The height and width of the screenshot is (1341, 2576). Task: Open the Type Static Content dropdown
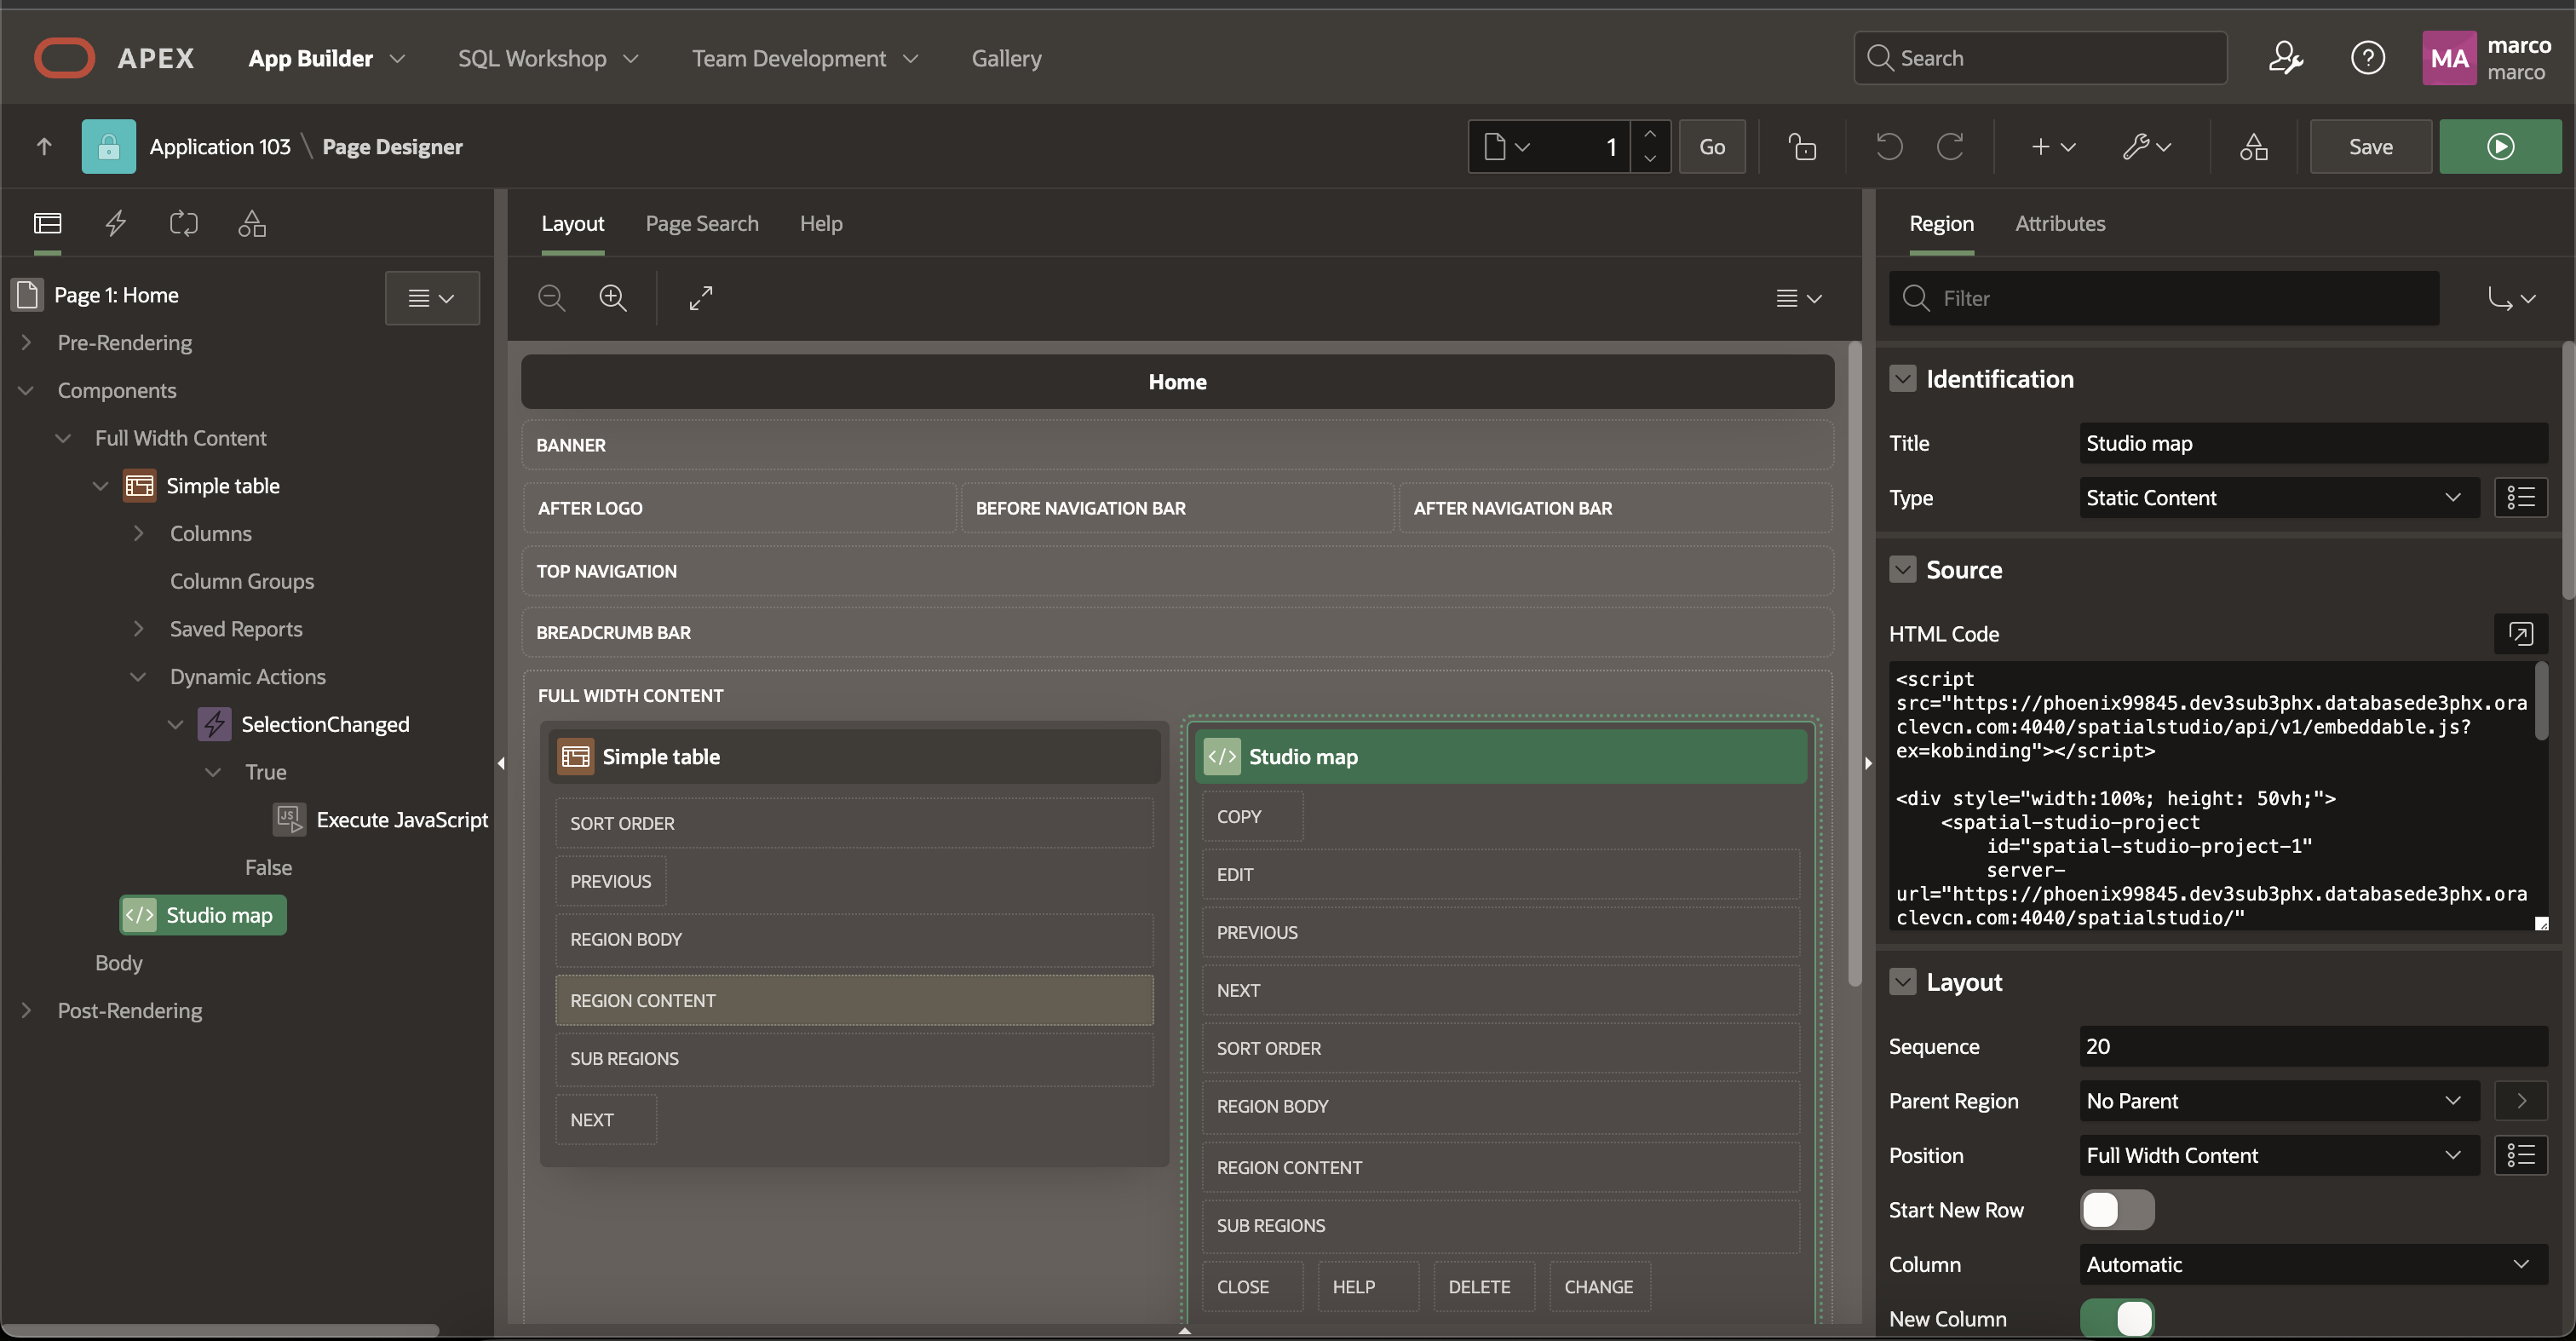pos(2277,497)
